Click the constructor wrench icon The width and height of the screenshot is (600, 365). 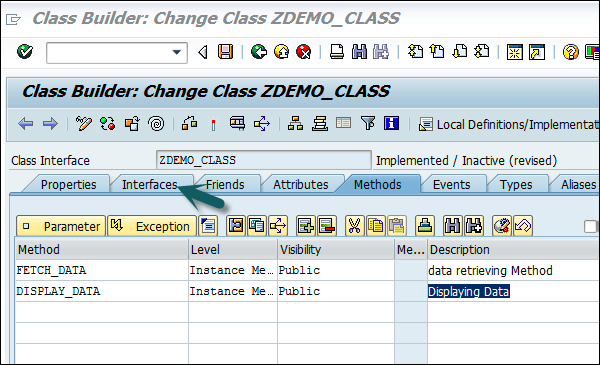502,226
